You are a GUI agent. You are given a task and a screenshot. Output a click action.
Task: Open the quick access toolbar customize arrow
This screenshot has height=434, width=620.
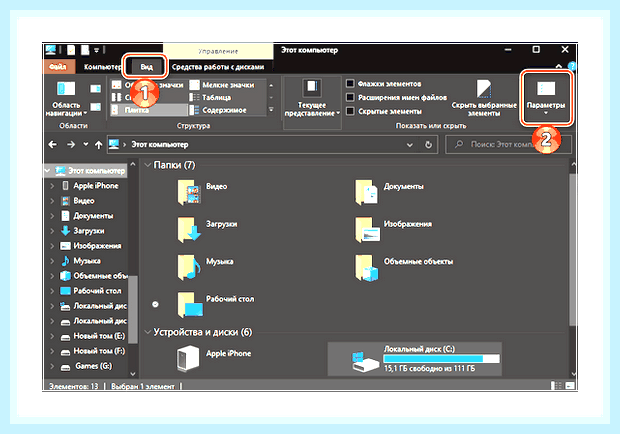point(96,50)
